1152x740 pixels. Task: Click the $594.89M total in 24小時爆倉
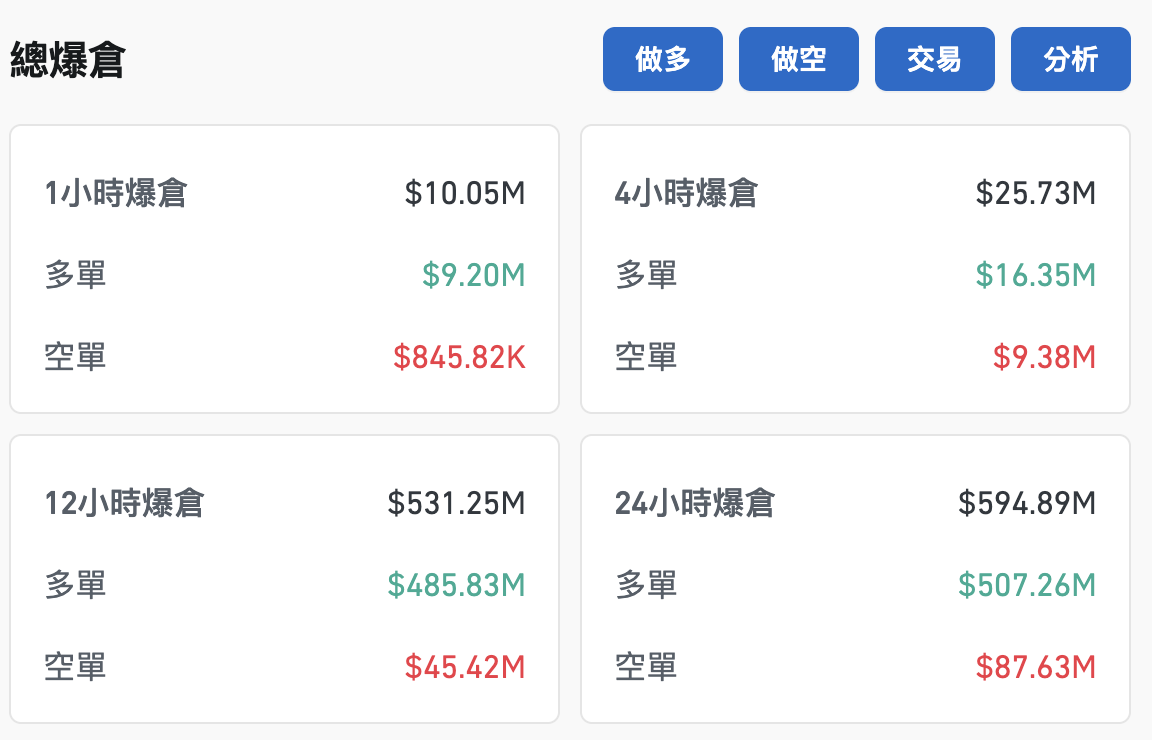point(1029,504)
